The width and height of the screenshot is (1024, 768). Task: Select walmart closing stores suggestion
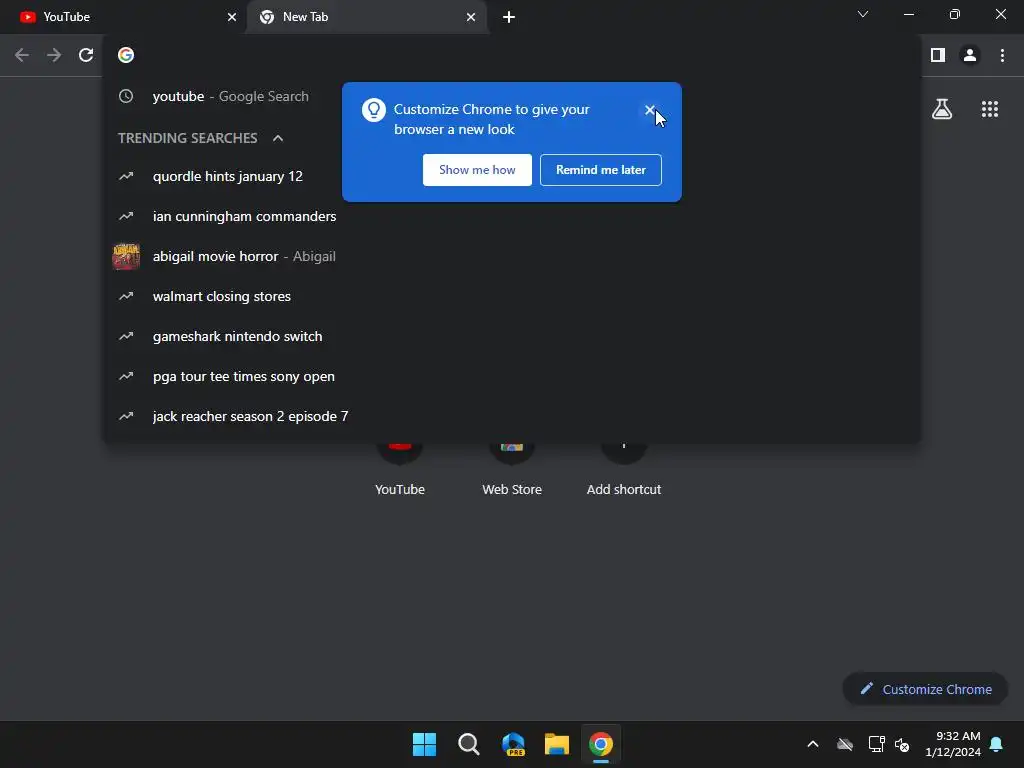pos(512,296)
